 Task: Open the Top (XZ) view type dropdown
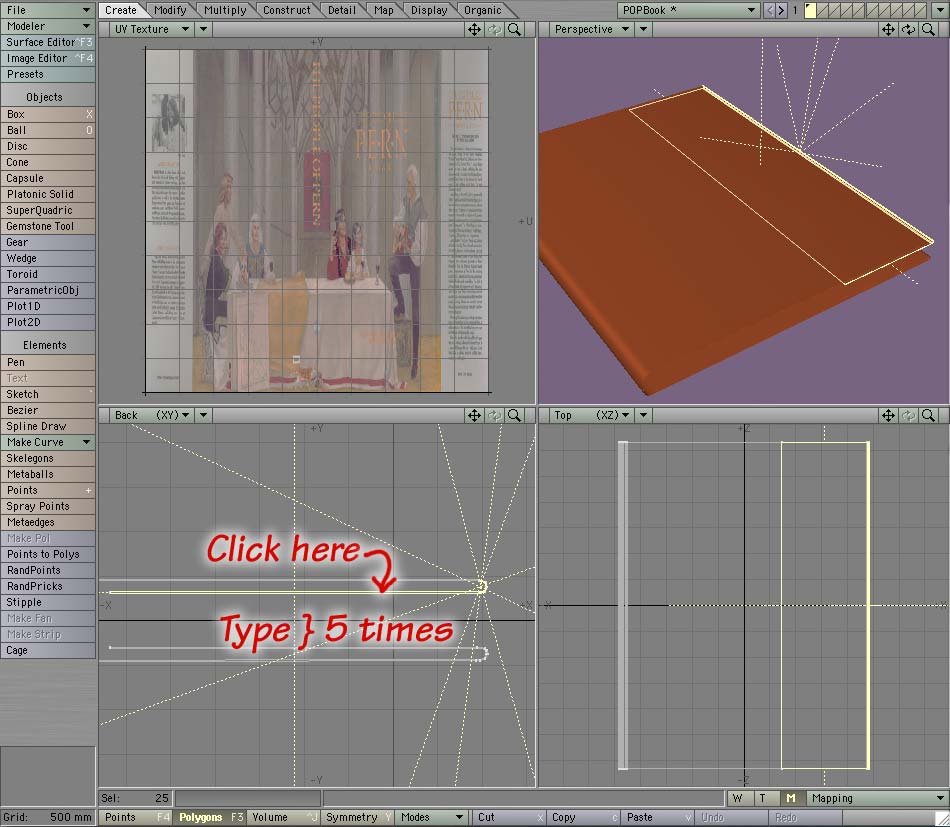591,415
